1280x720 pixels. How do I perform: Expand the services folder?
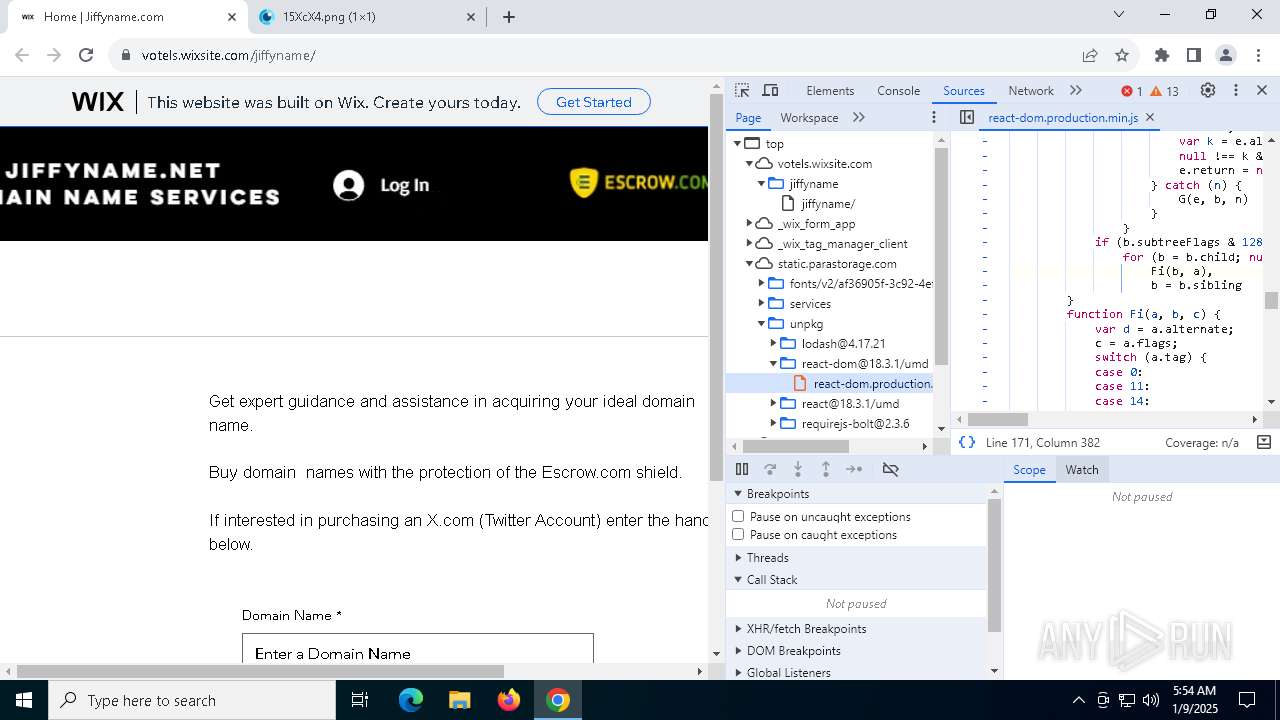[x=761, y=304]
